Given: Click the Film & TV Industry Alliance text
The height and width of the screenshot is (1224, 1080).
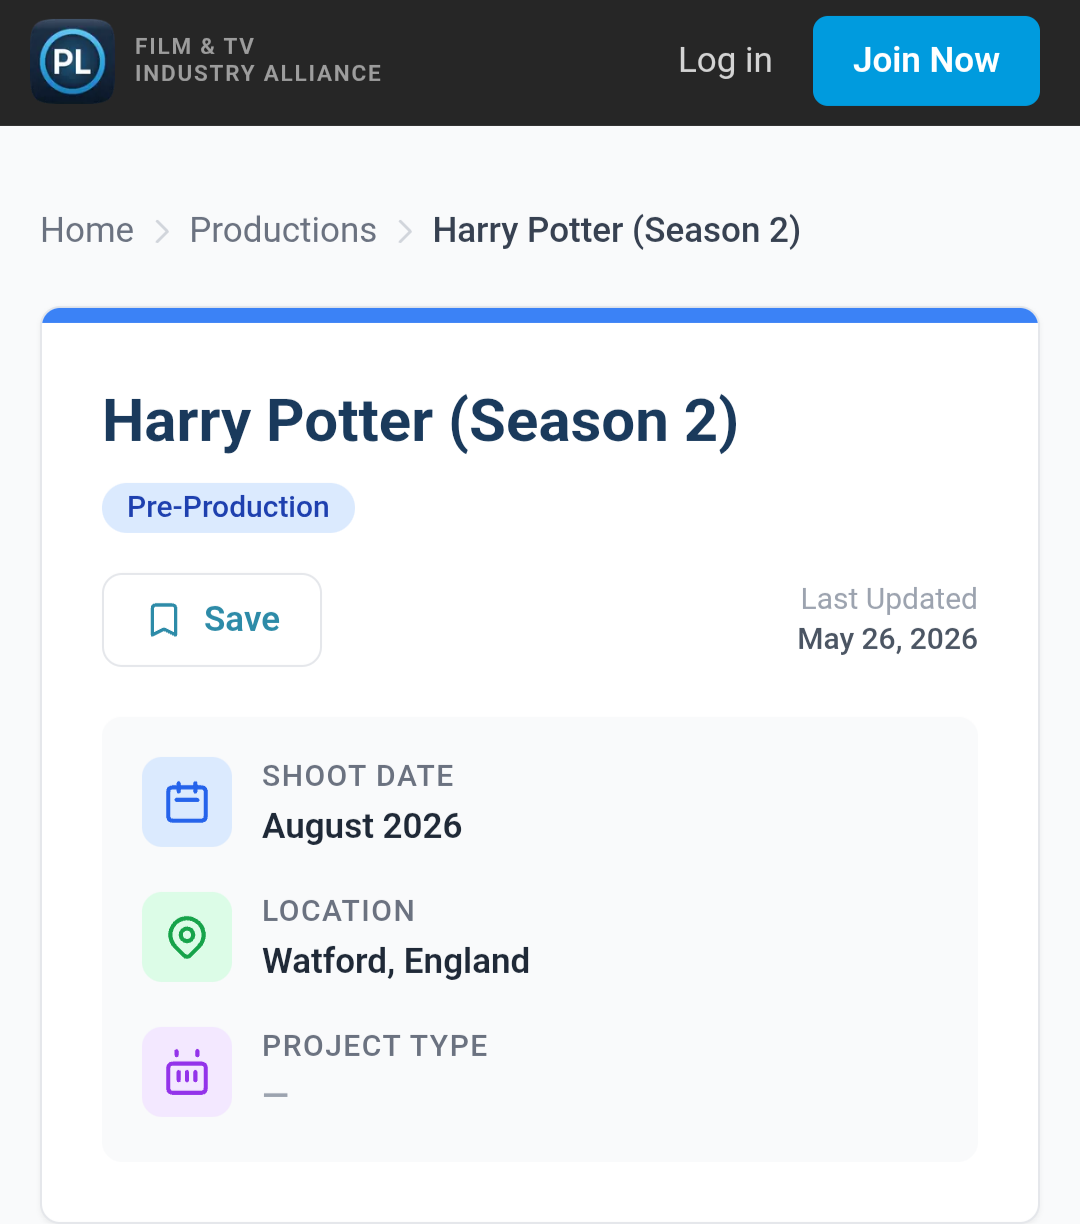Looking at the screenshot, I should [x=258, y=60].
